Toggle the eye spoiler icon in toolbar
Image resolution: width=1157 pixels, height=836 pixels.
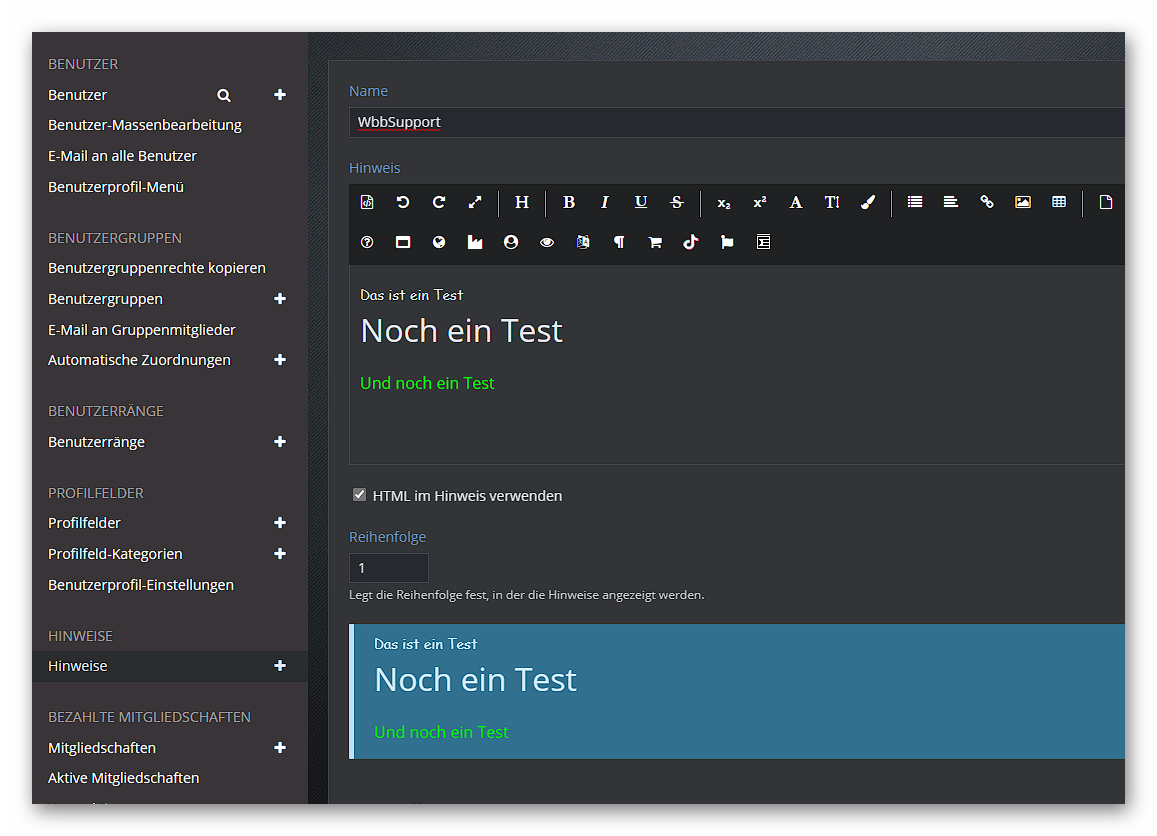coord(547,242)
